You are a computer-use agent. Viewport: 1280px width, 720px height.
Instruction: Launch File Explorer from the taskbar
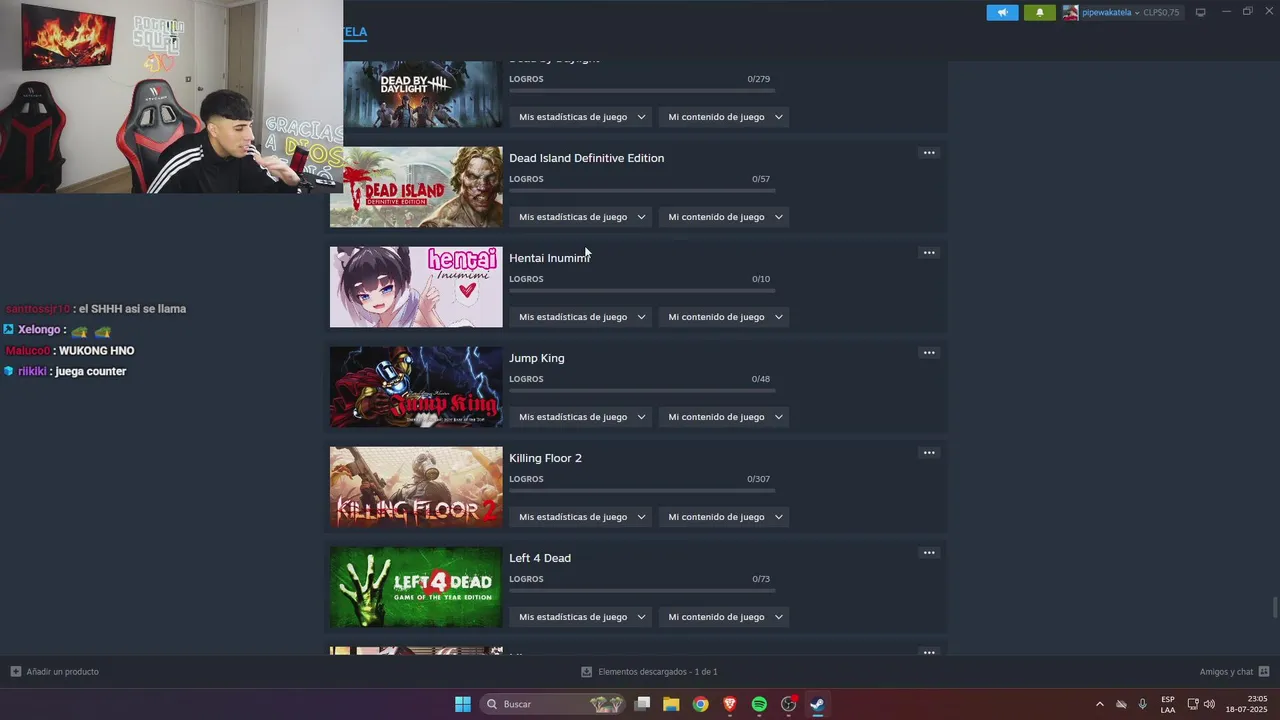(671, 704)
